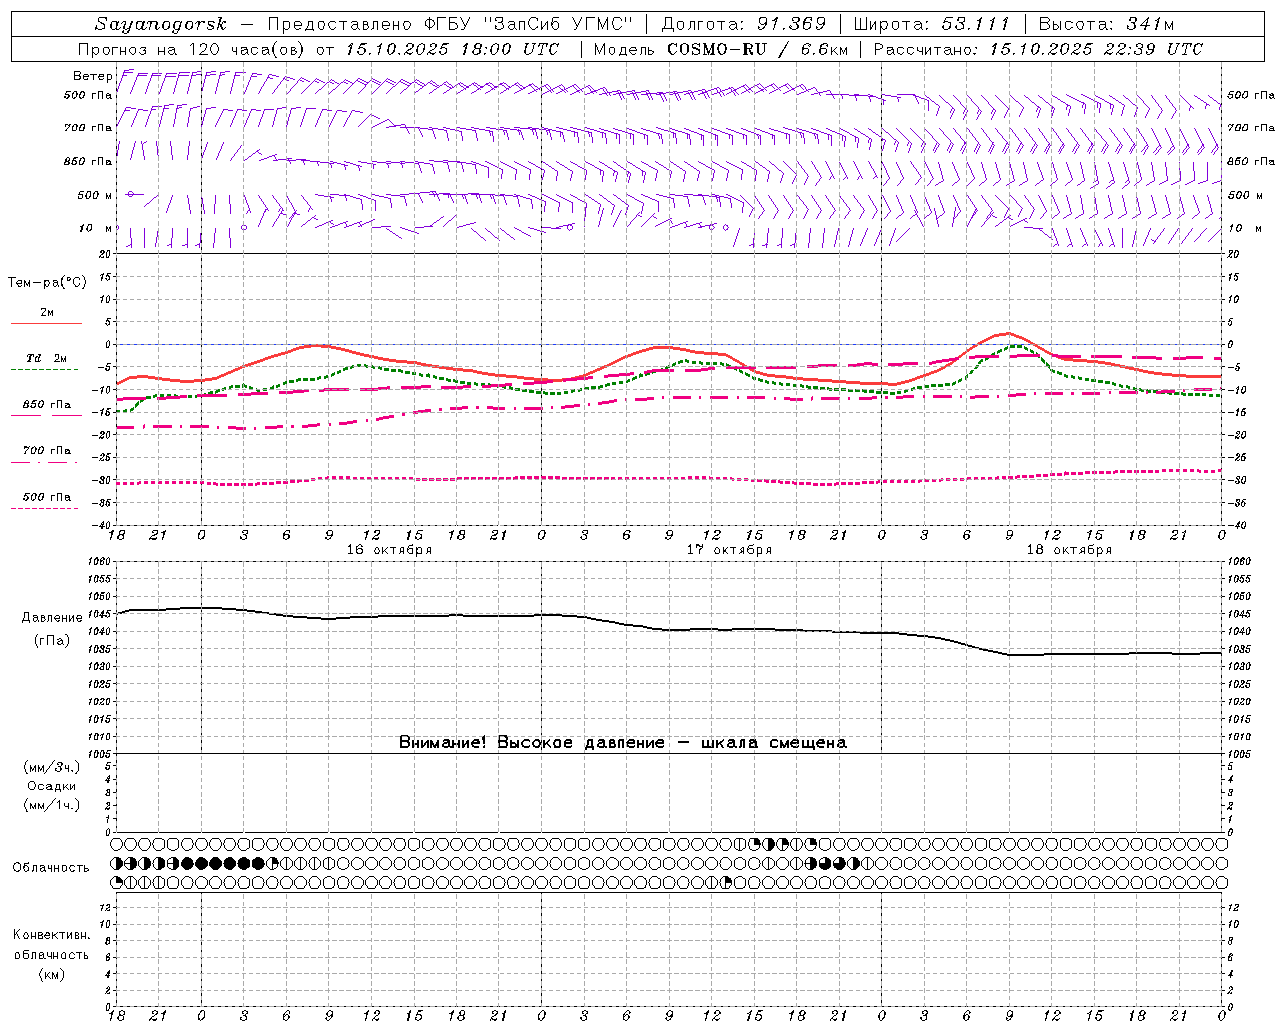1280x1024 pixels.
Task: Click the 'Тем-ра(°C)' axis title
Action: pyautogui.click(x=47, y=283)
